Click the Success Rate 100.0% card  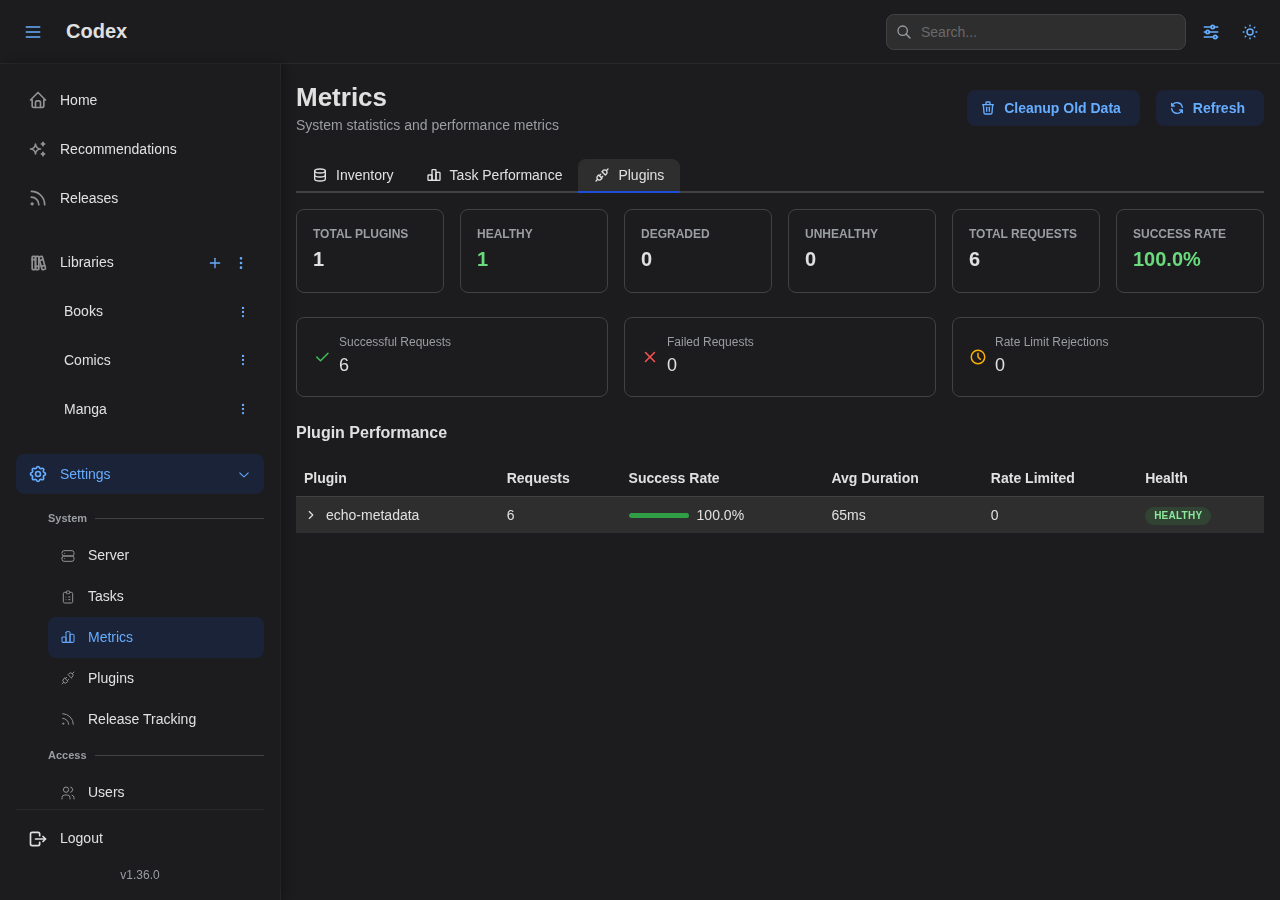coord(1190,251)
